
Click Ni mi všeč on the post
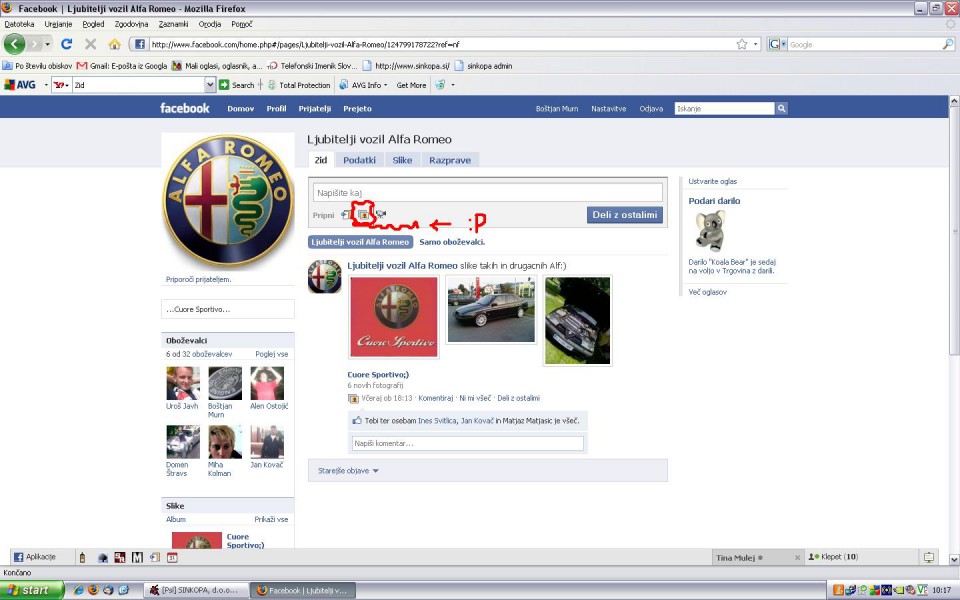tap(475, 398)
